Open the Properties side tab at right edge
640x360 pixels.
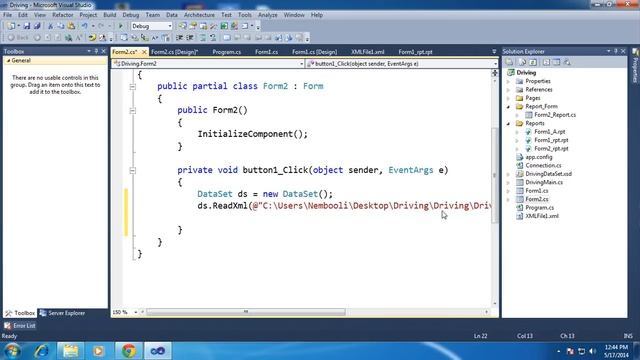(x=635, y=65)
